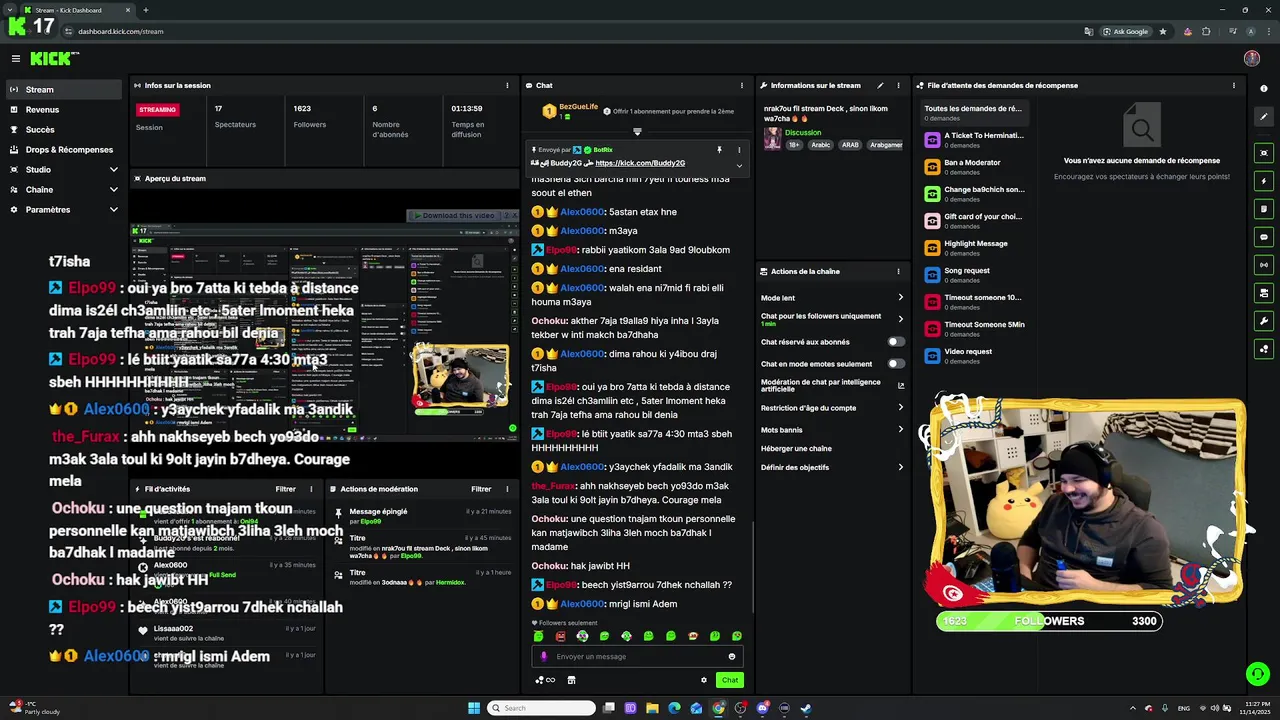
Task: Click the pencil edit icon in right sidebar
Action: (x=1264, y=117)
